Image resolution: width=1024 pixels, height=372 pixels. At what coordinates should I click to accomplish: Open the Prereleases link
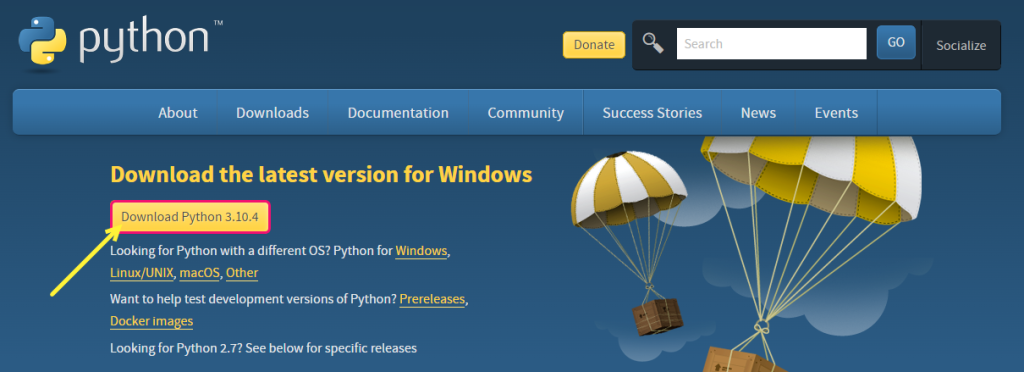[432, 299]
